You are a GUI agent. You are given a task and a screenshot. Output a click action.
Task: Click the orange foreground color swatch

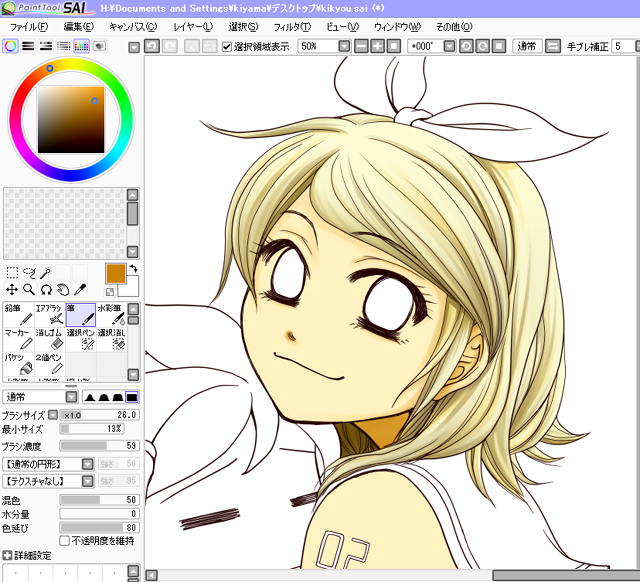coord(116,273)
